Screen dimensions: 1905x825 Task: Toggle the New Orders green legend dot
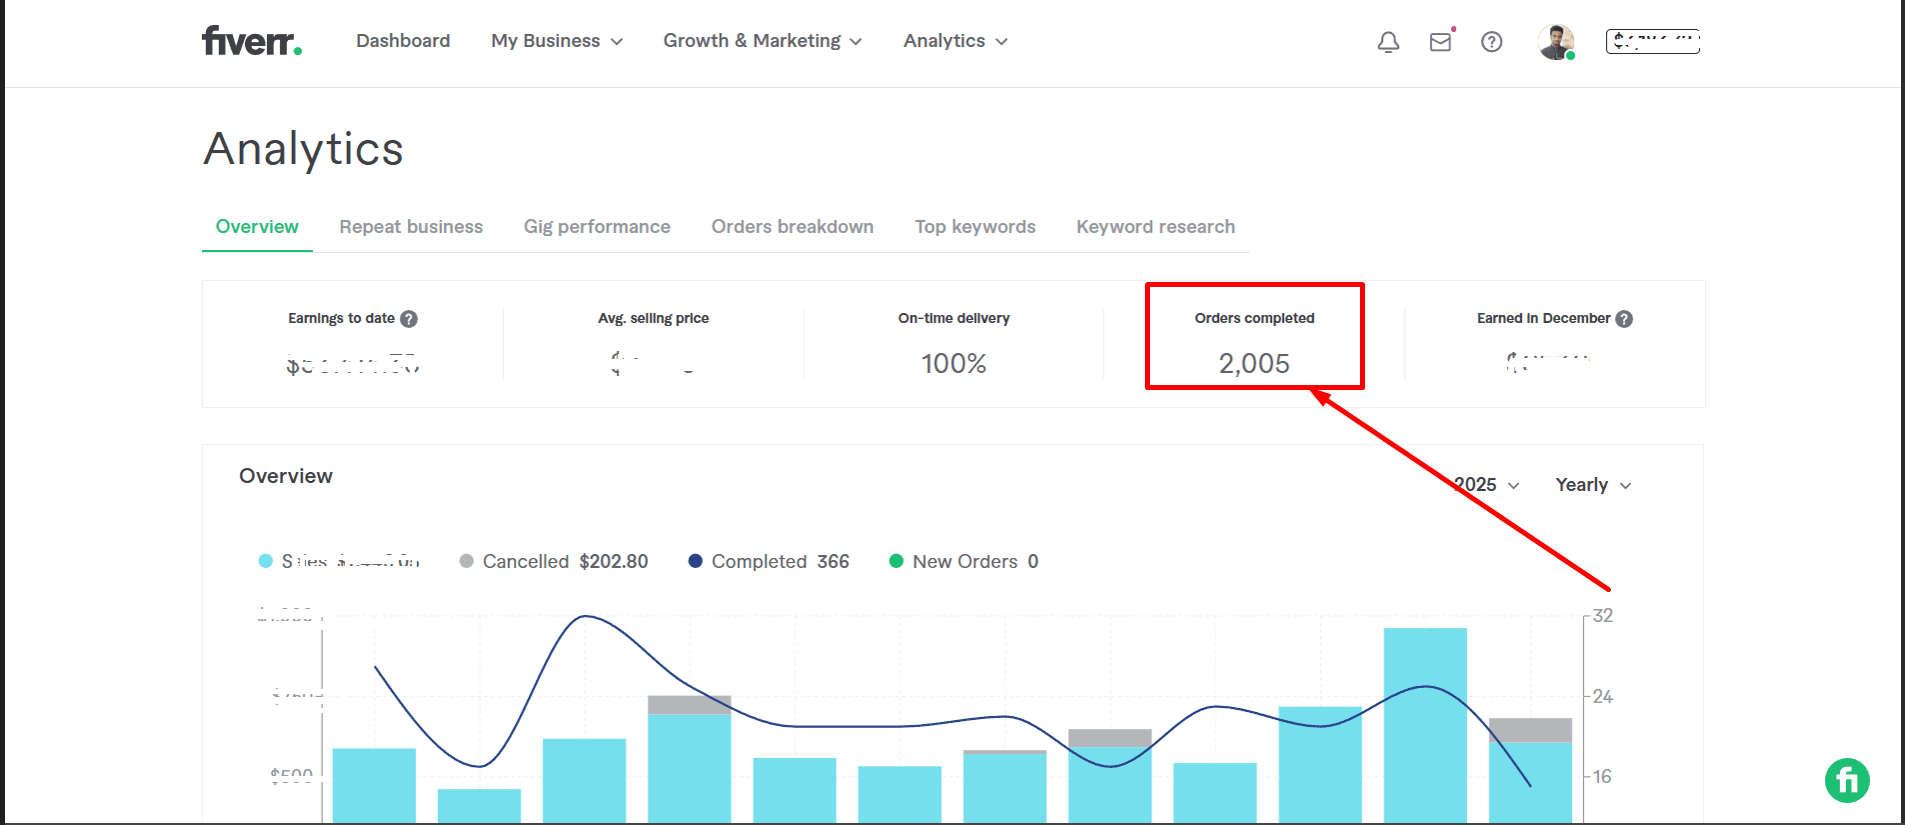pyautogui.click(x=897, y=562)
